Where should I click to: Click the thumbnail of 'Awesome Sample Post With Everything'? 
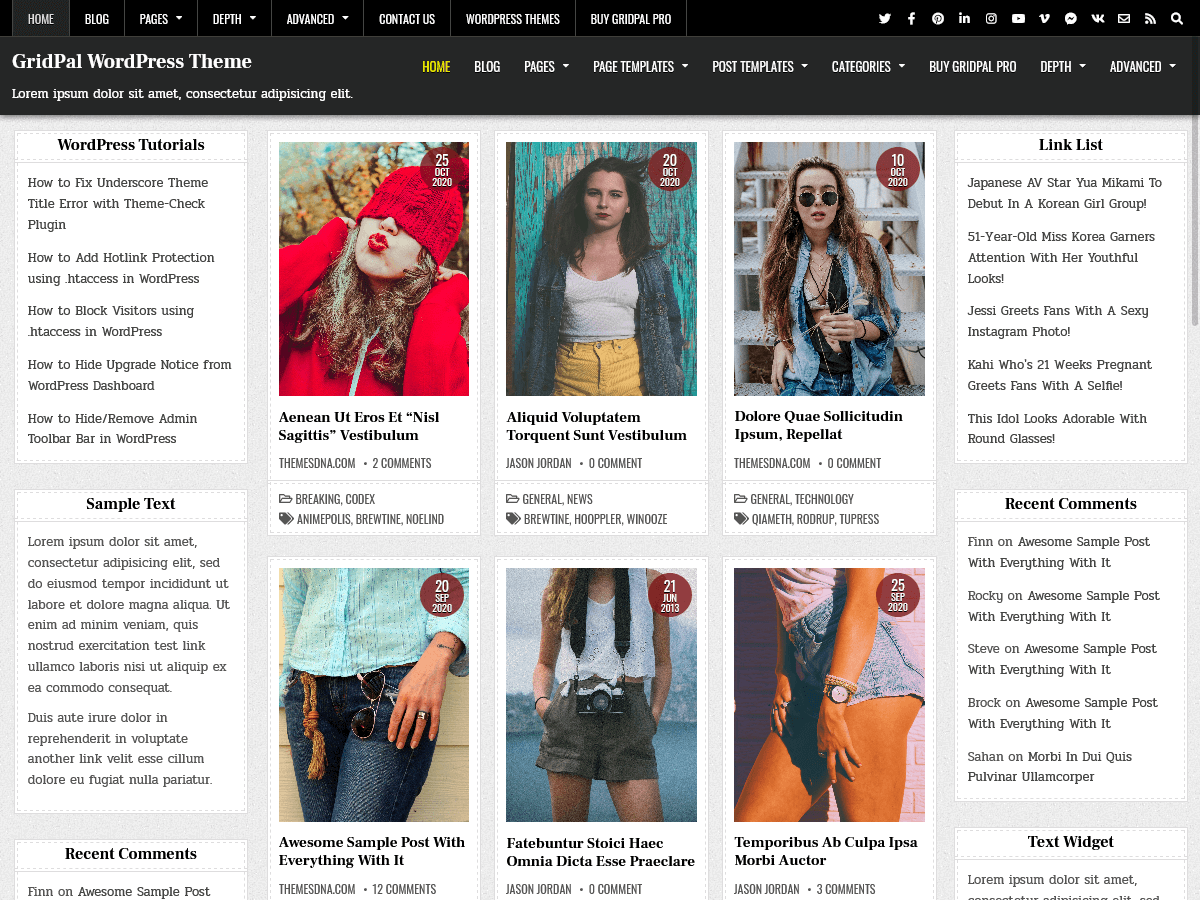click(x=373, y=693)
